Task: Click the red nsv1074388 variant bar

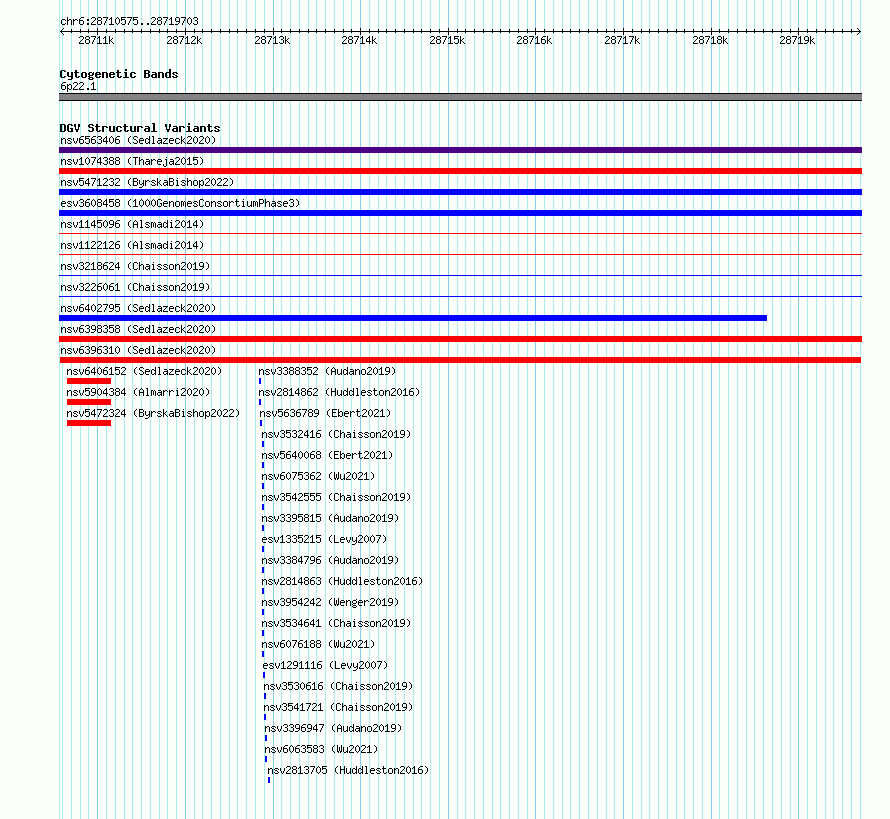Action: 460,171
